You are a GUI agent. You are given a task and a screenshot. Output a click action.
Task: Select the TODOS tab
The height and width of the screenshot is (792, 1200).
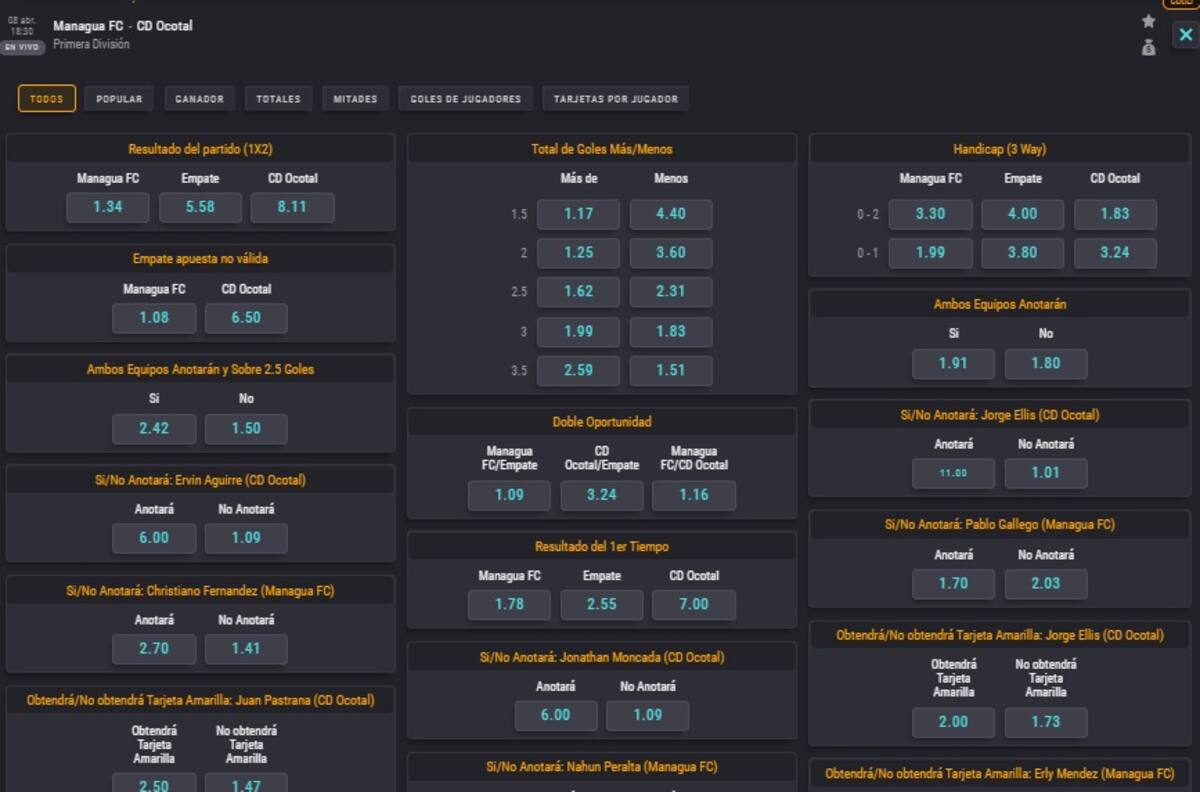[47, 99]
